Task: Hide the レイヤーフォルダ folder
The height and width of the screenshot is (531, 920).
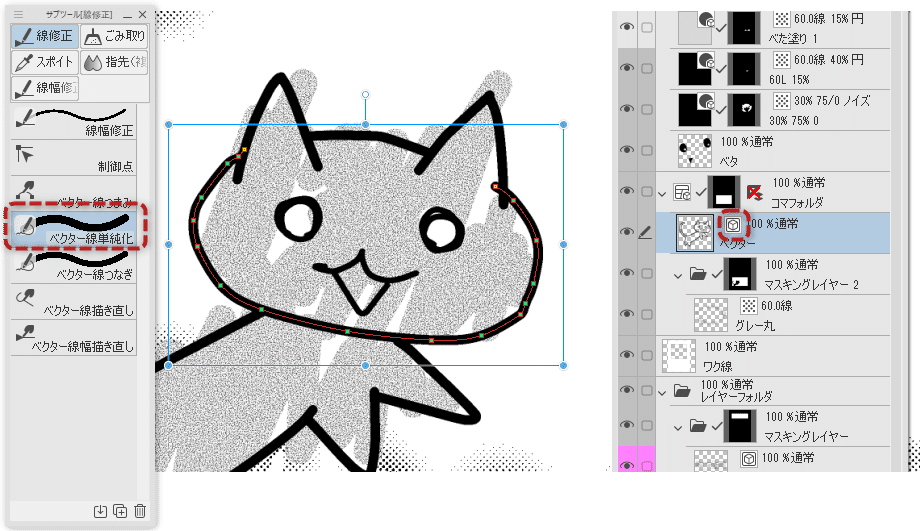Action: coord(627,390)
